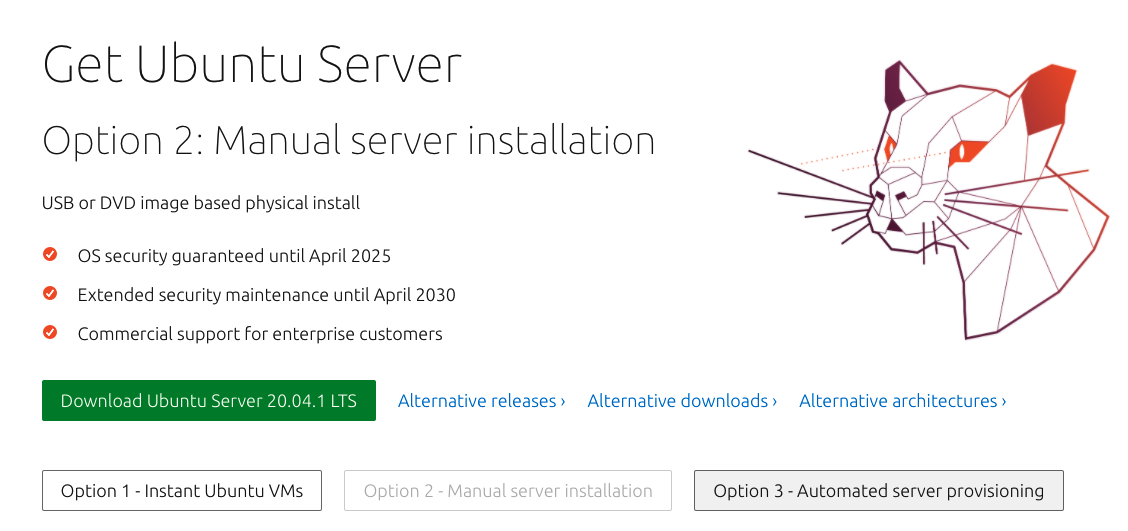The height and width of the screenshot is (531, 1128).
Task: Open the Alternative releases link
Action: pyautogui.click(x=481, y=401)
